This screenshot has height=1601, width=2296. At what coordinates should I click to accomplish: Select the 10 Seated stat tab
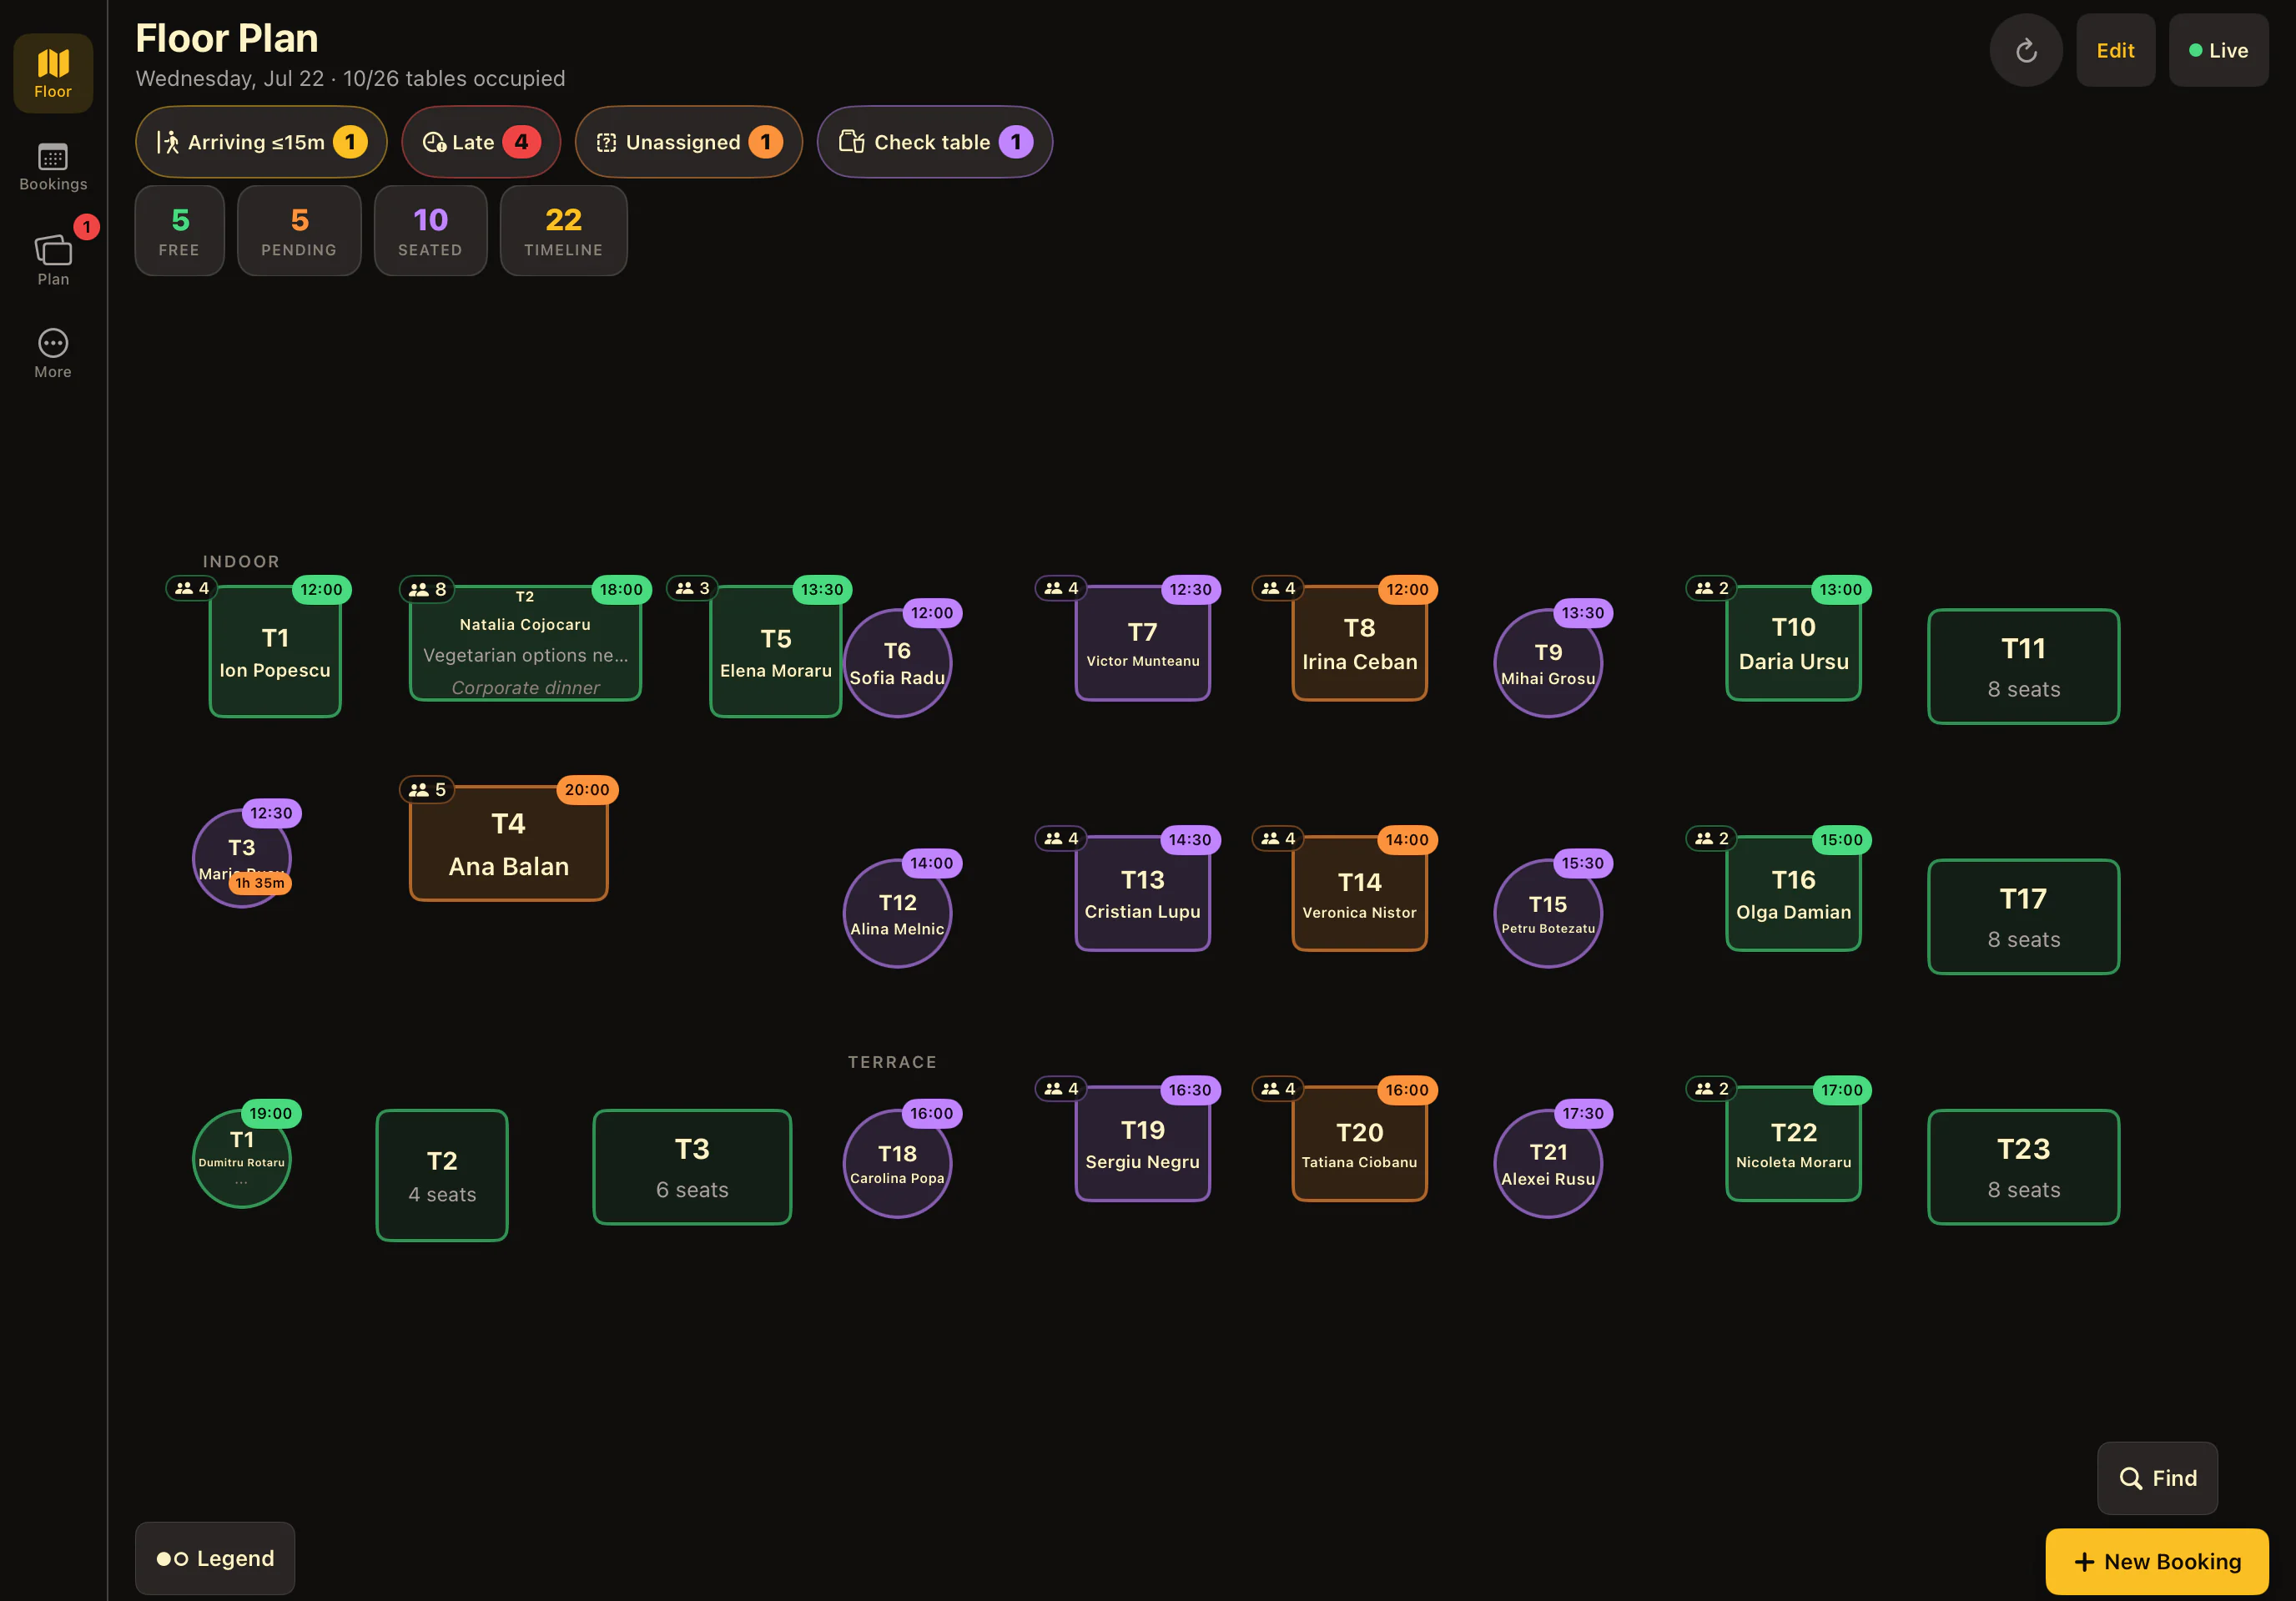[x=430, y=231]
